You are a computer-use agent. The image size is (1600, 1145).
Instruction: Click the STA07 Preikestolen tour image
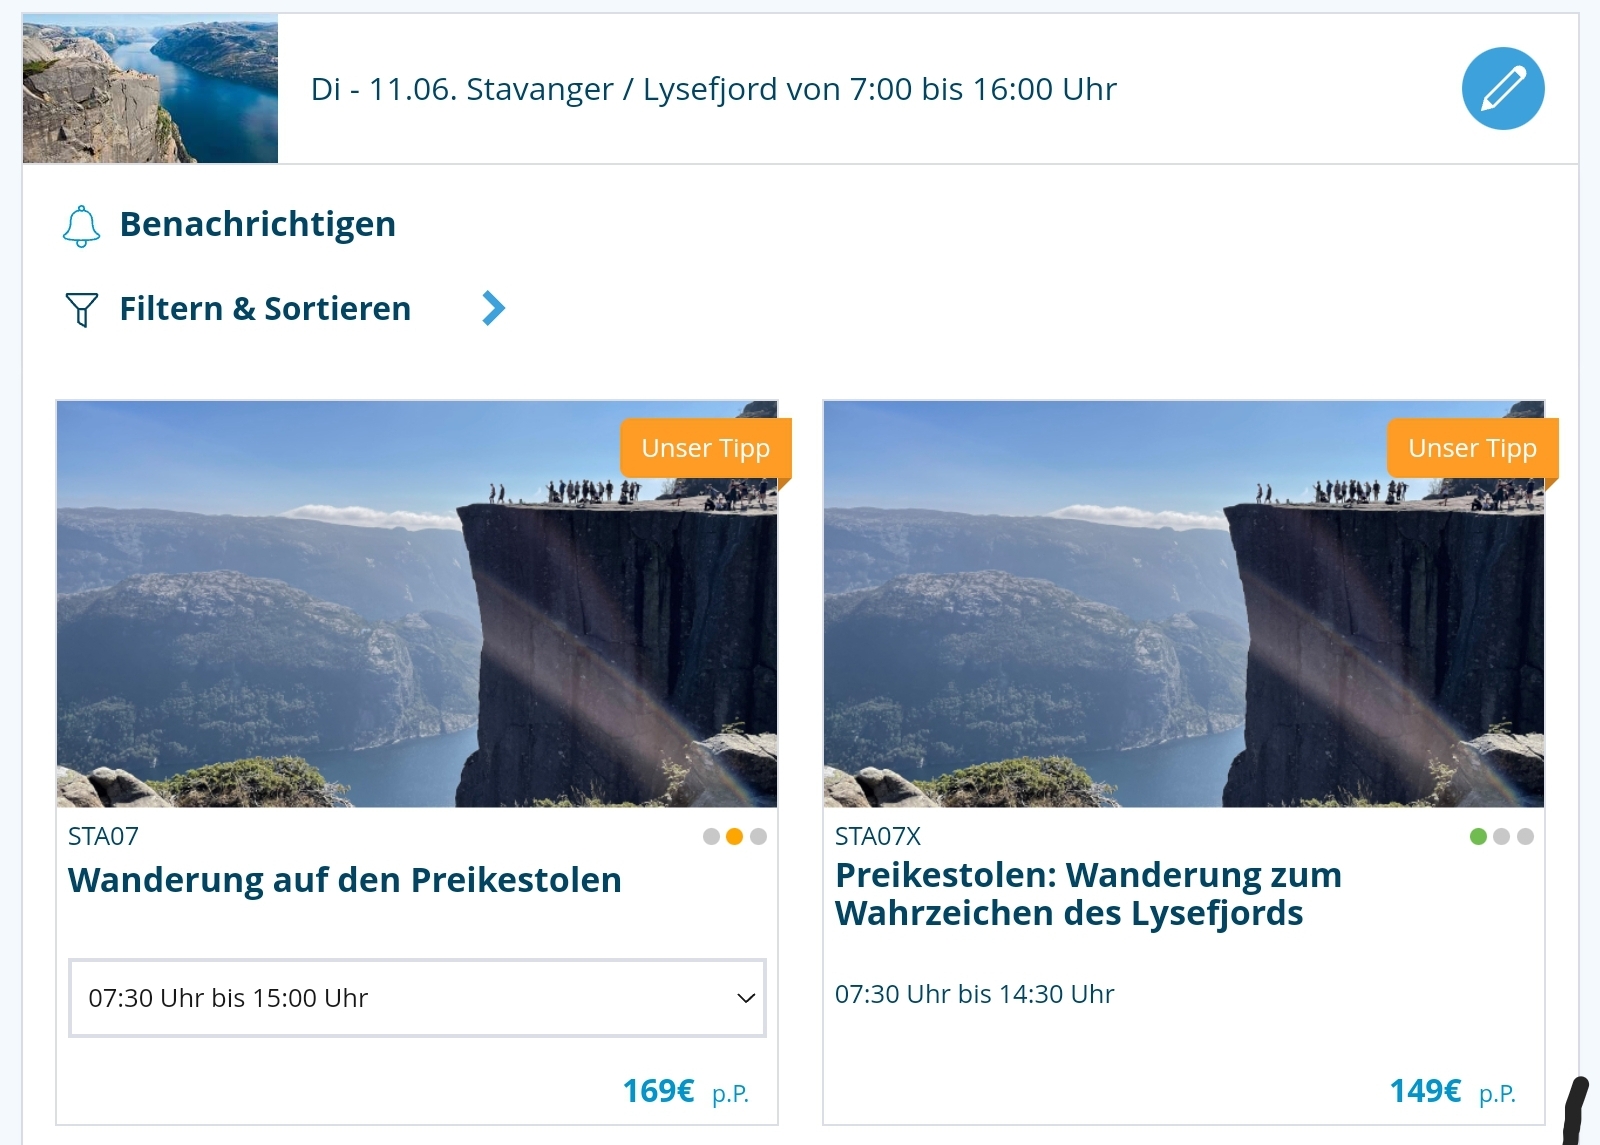click(x=417, y=604)
